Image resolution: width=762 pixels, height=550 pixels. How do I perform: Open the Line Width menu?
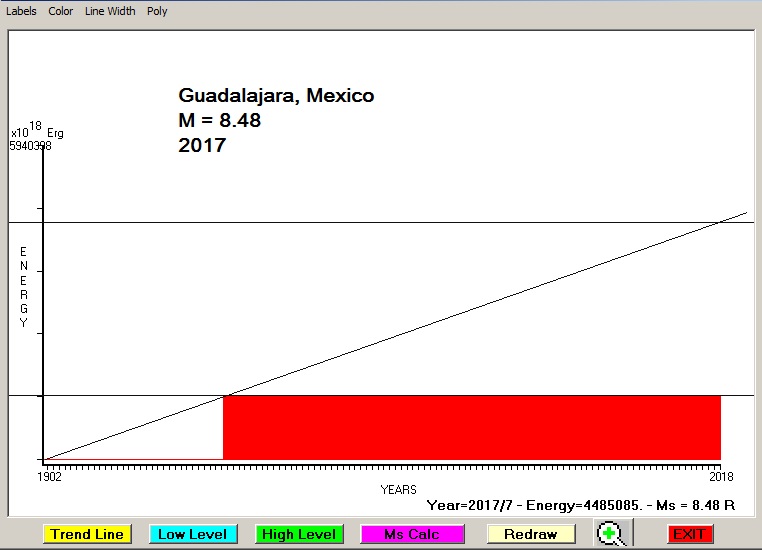click(108, 11)
